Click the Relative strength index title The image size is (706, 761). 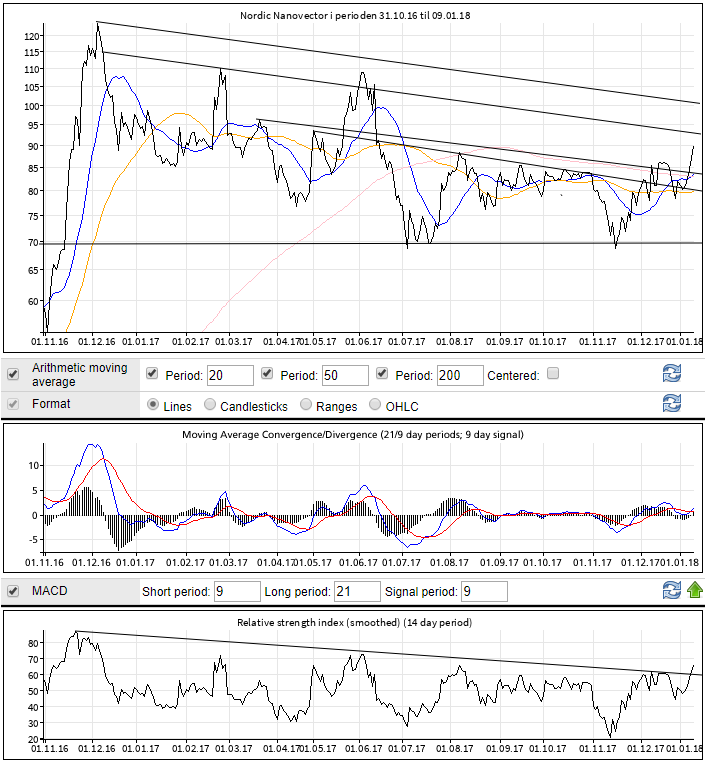coord(354,622)
